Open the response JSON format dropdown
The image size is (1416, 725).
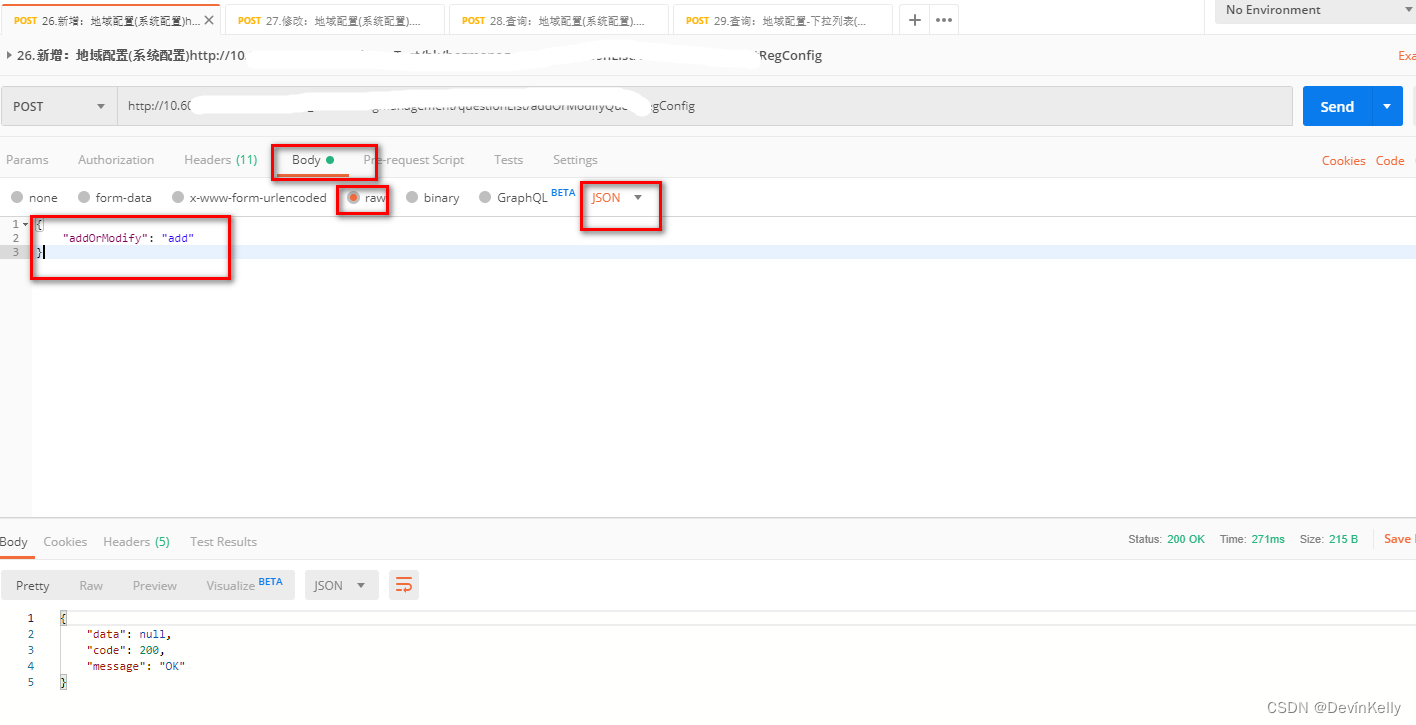(x=341, y=586)
